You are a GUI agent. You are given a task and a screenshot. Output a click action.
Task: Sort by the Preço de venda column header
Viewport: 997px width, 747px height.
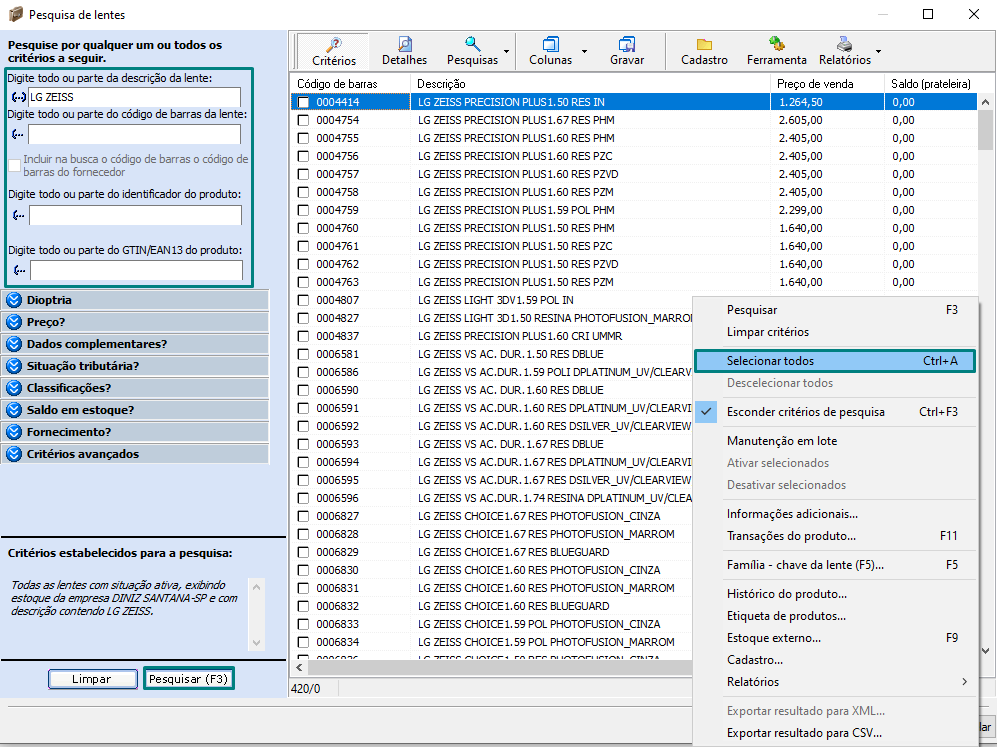pyautogui.click(x=827, y=84)
